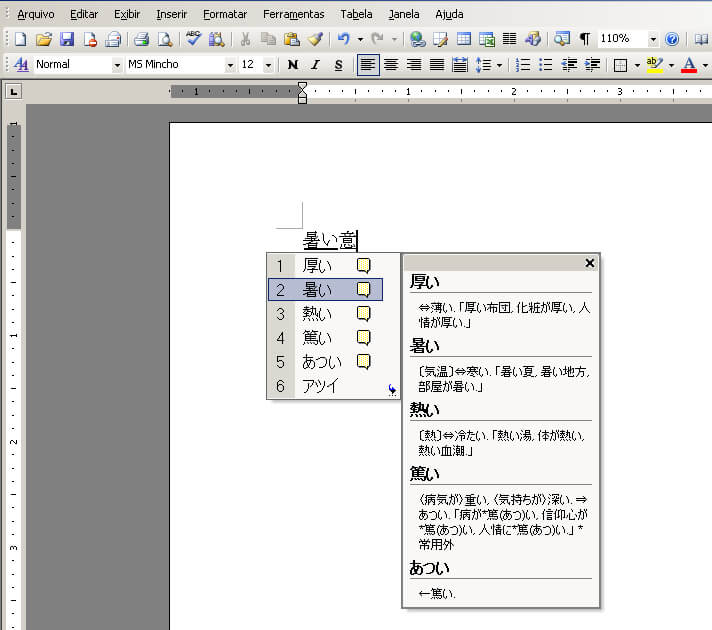Open the Normal style dropdown
This screenshot has height=630, width=712.
point(117,65)
